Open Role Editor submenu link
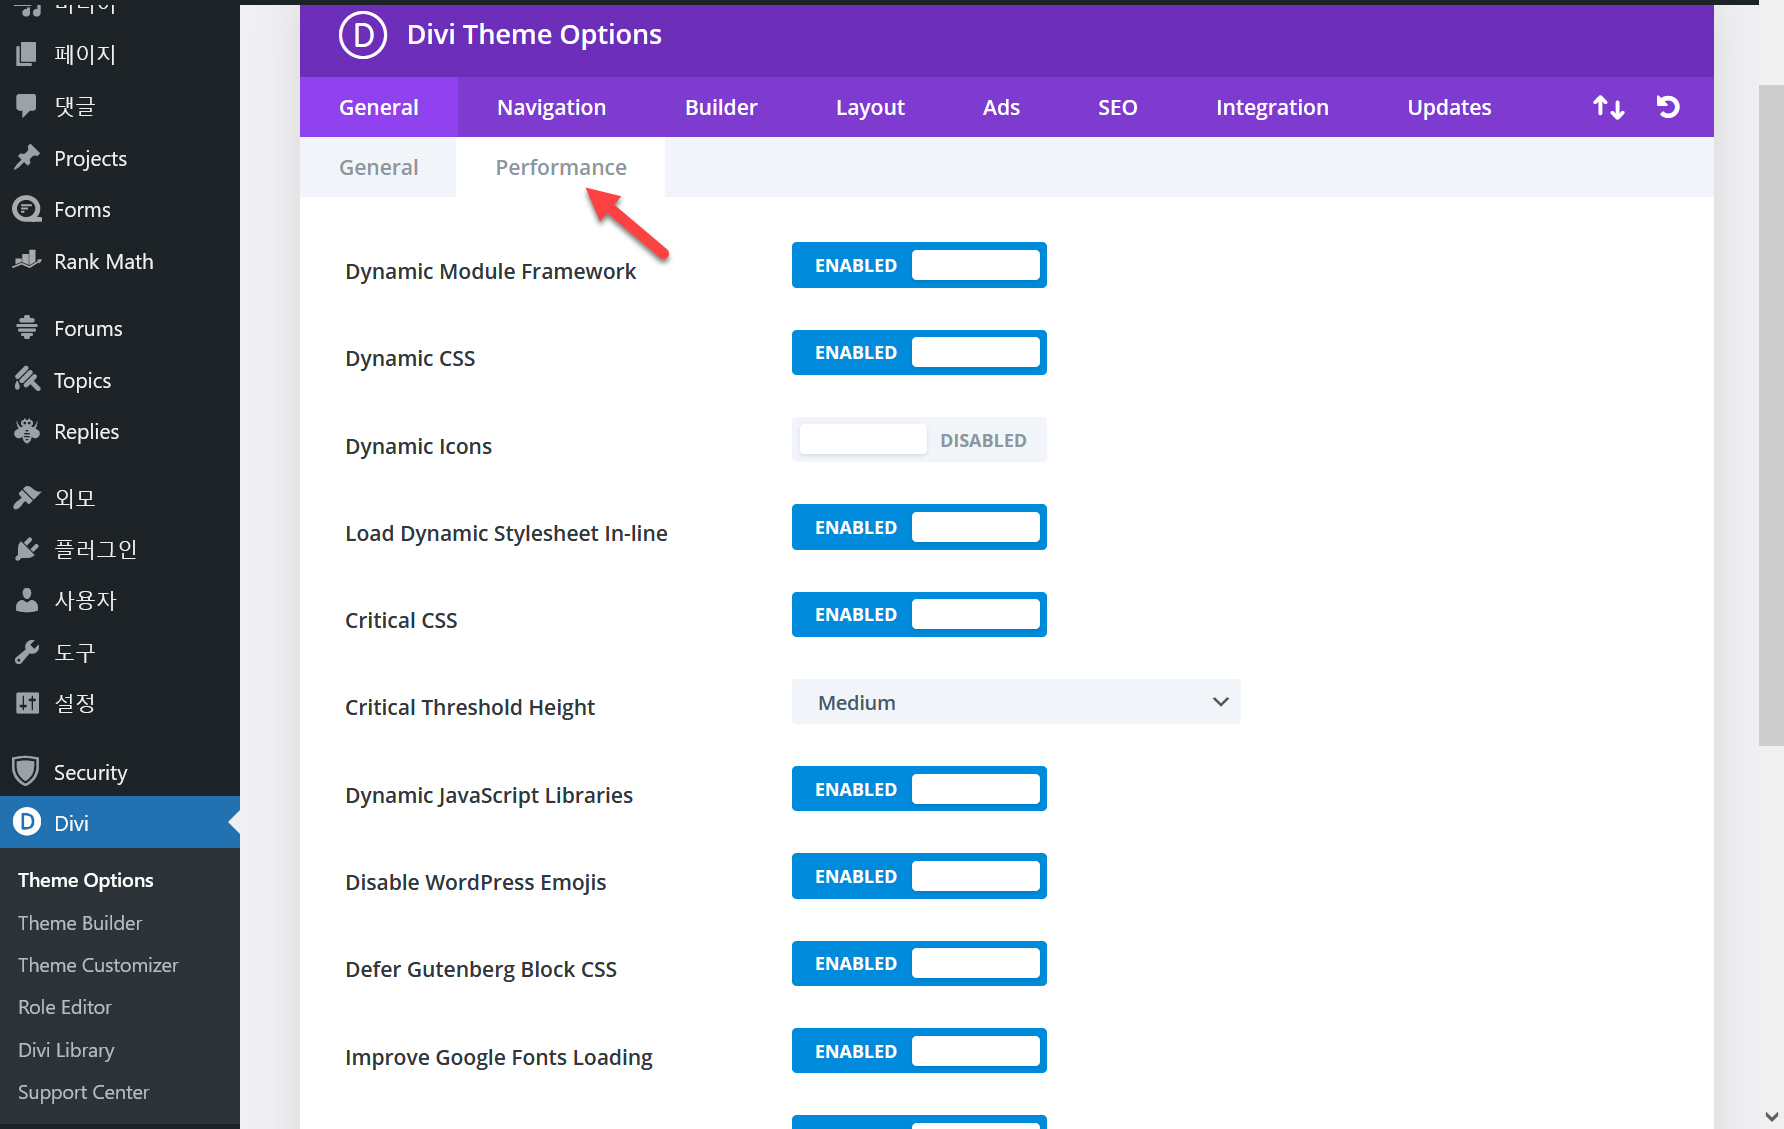This screenshot has width=1784, height=1129. (65, 1007)
